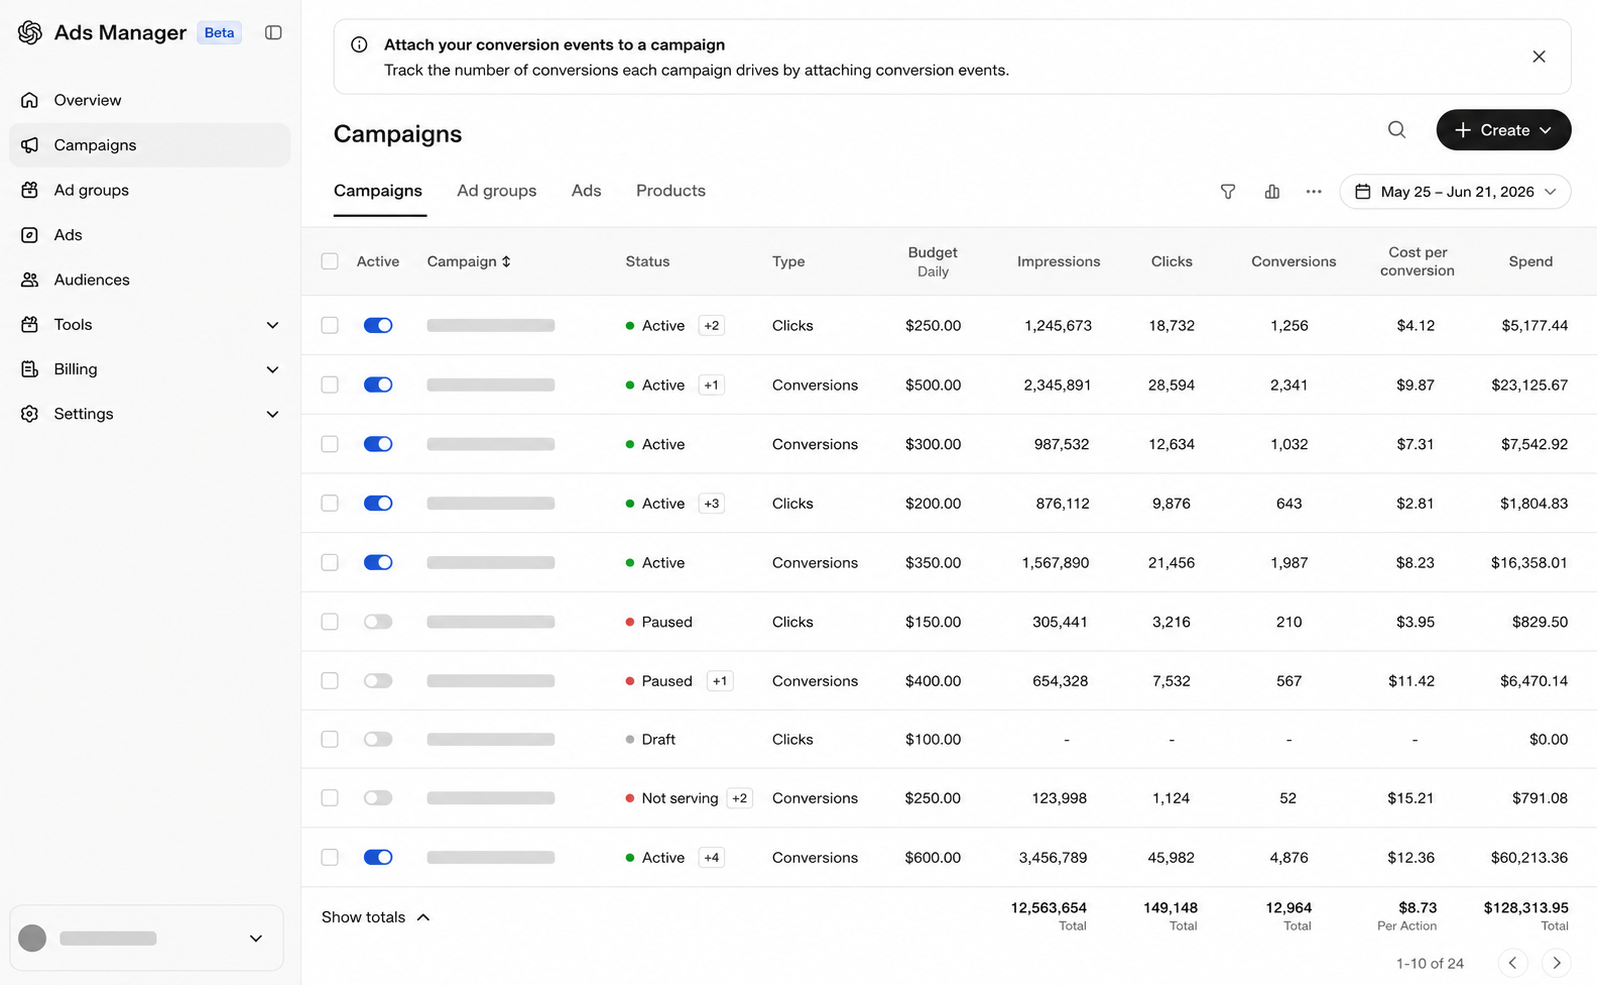Viewport: 1597px width, 985px height.
Task: Click the Ads sidebar icon
Action: coord(30,235)
